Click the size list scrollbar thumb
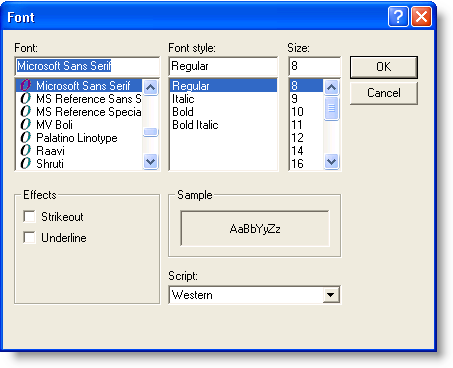The height and width of the screenshot is (368, 453). click(331, 108)
